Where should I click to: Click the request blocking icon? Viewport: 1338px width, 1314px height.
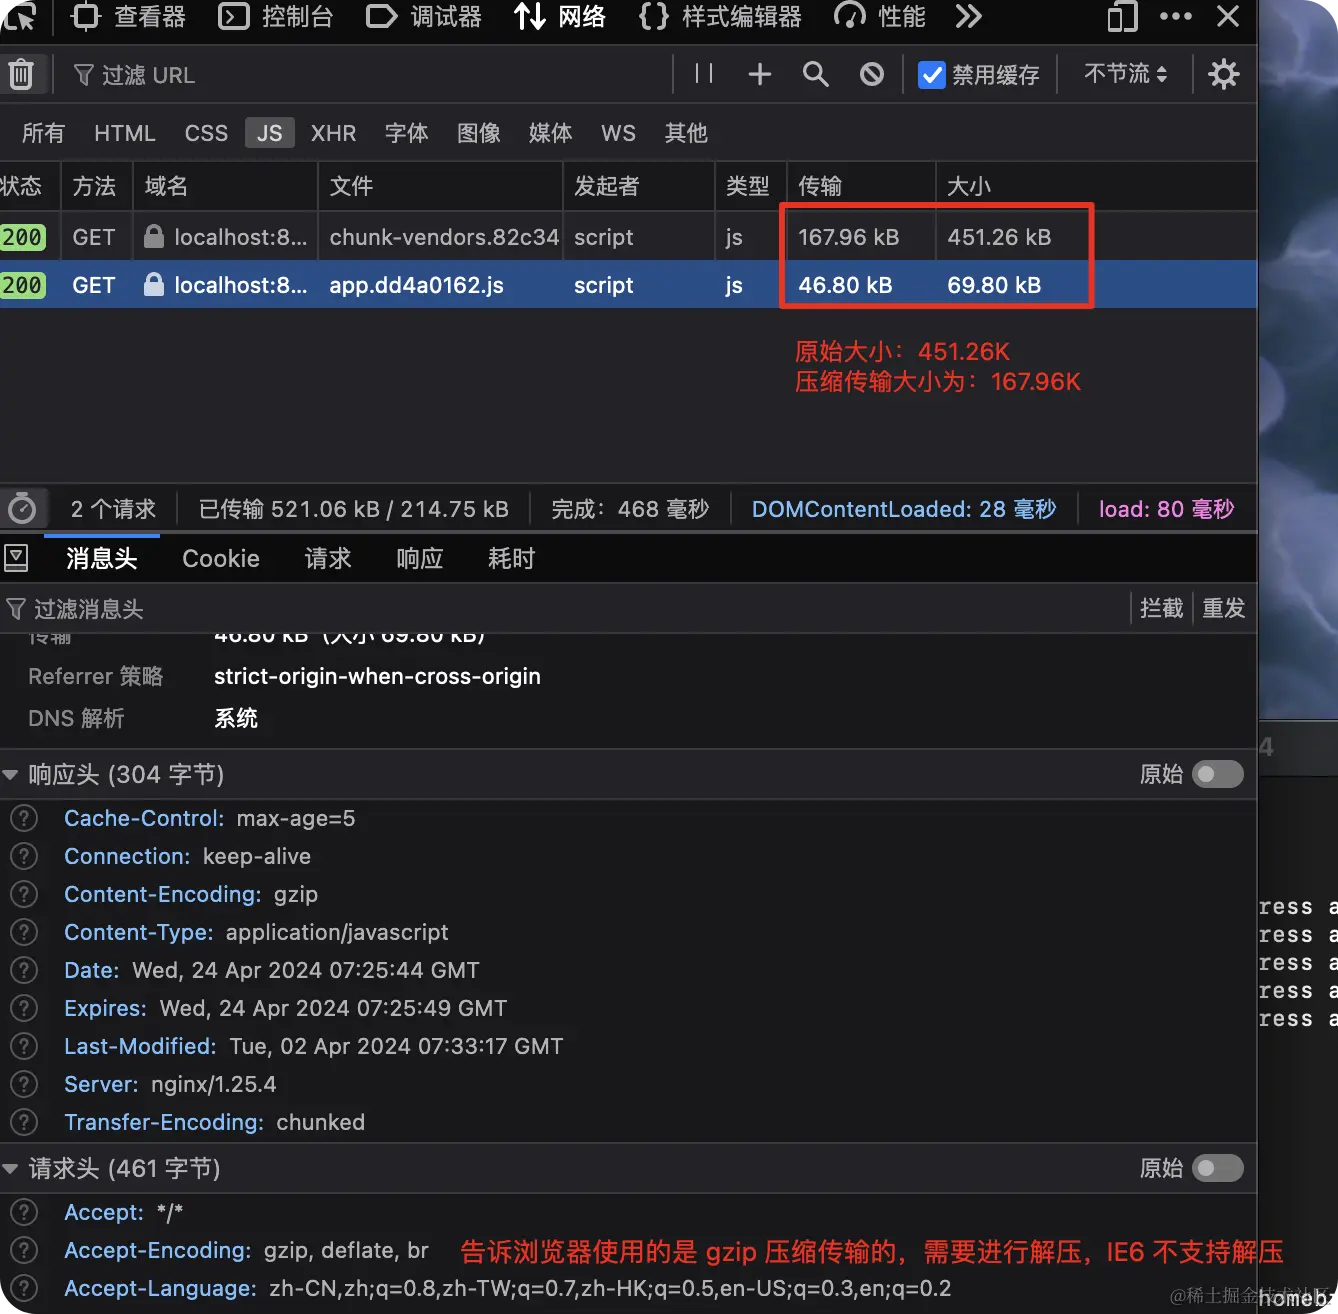pos(871,73)
